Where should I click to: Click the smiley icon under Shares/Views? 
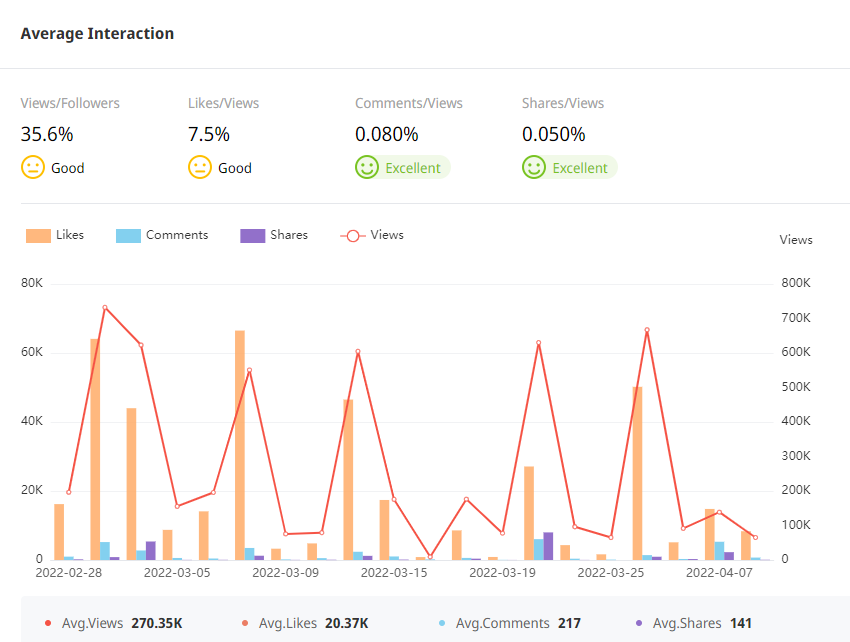click(x=534, y=168)
